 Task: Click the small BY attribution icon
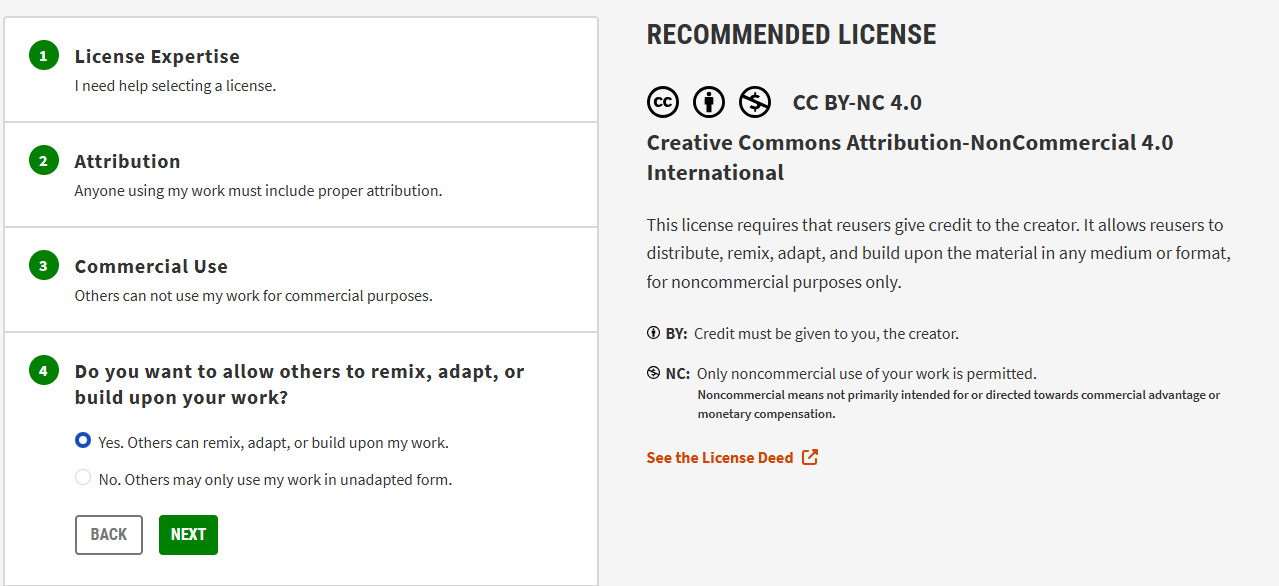[654, 333]
